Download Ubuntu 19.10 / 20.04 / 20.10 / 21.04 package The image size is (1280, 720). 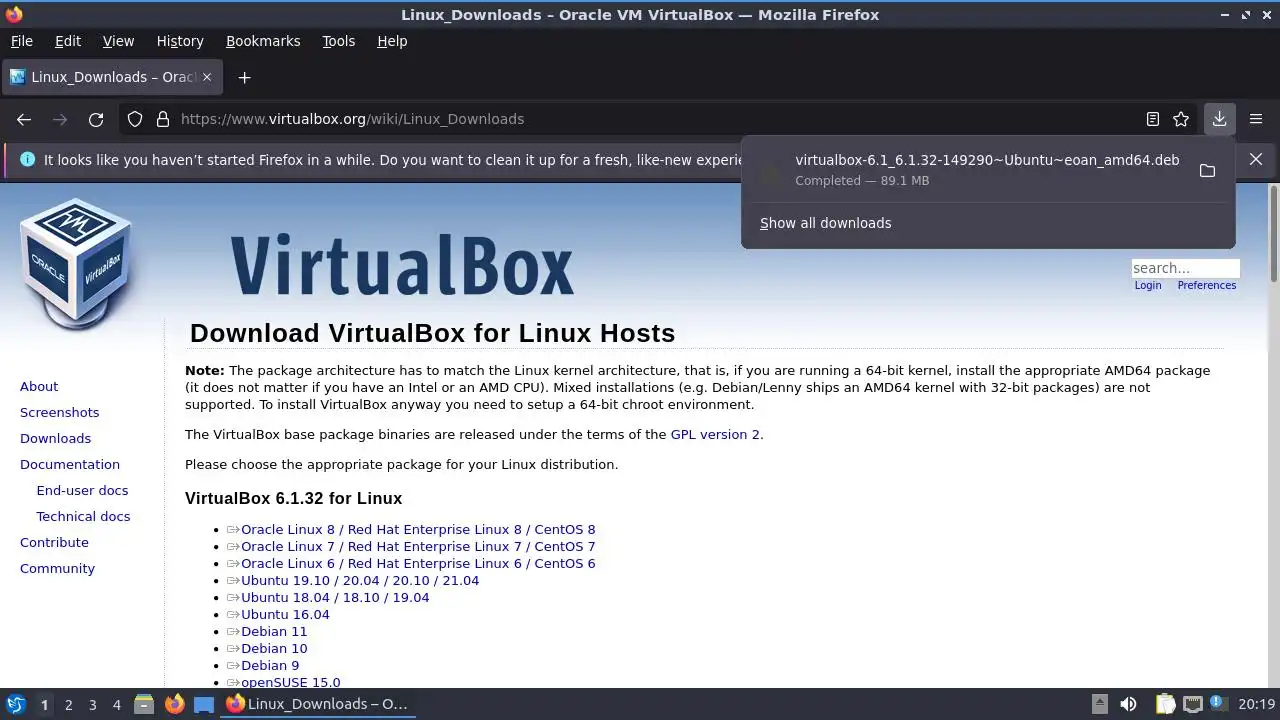click(x=360, y=581)
